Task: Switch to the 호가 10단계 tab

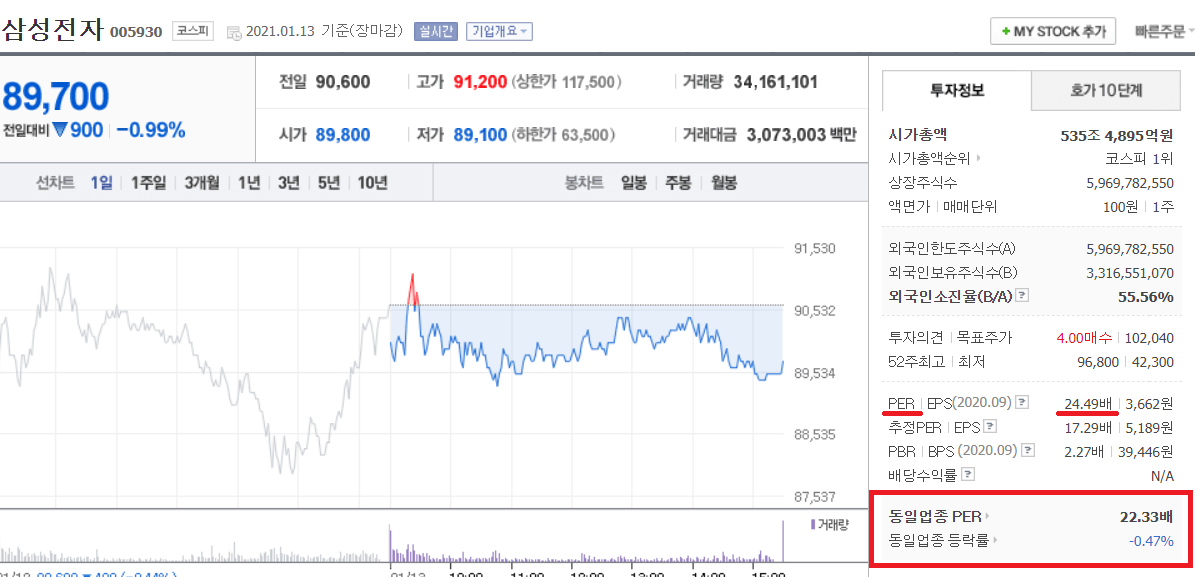Action: 1106,90
